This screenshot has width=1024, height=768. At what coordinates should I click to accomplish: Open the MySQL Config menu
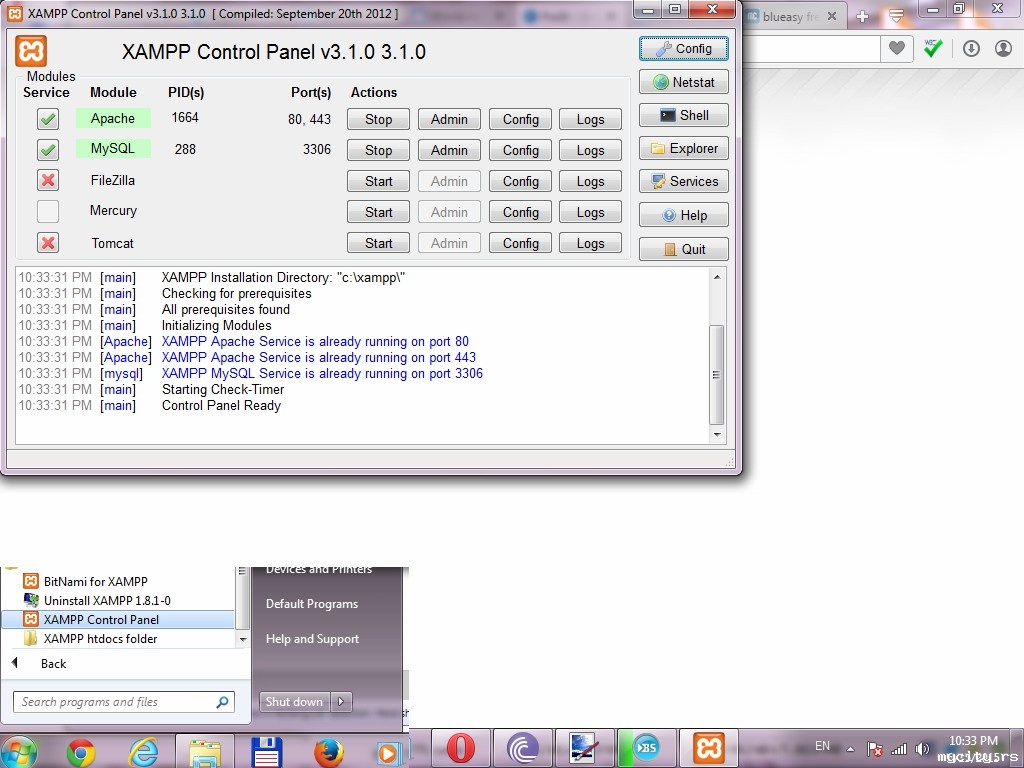click(x=520, y=150)
